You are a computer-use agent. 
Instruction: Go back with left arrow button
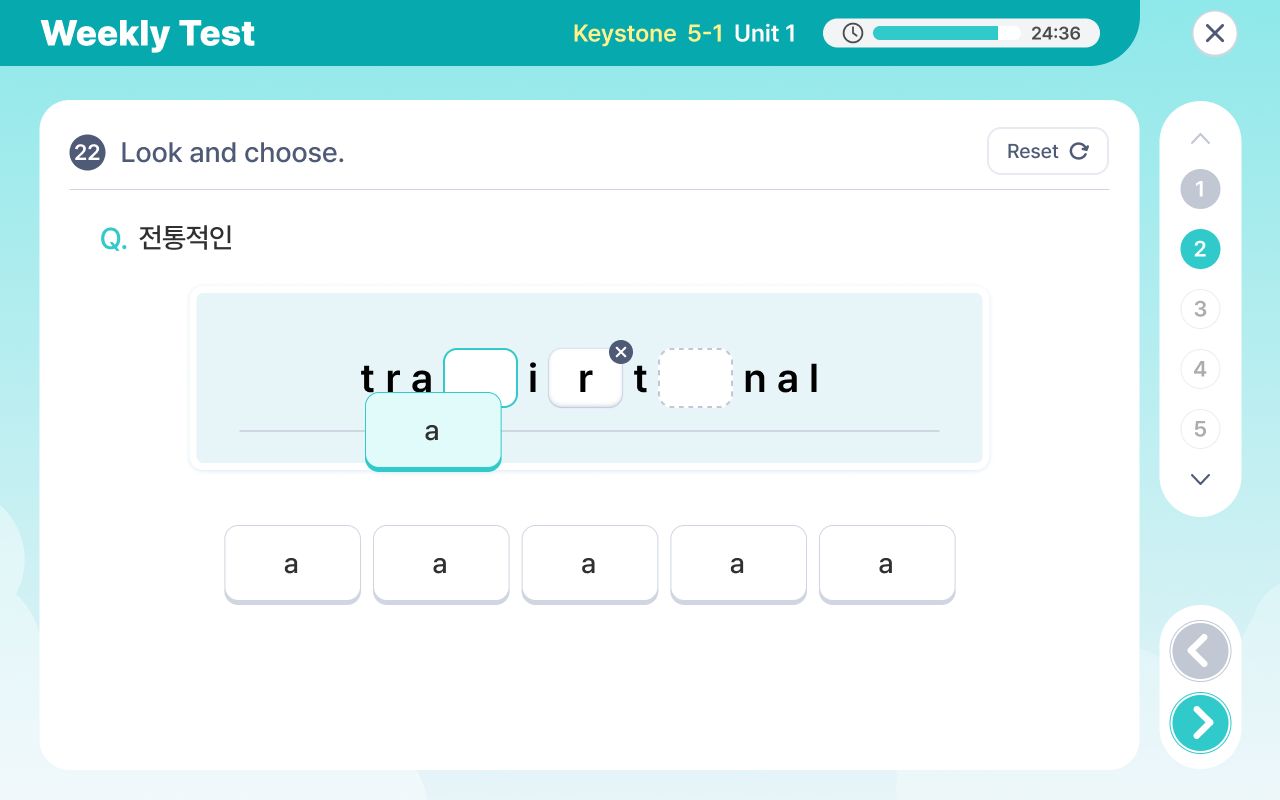(1200, 652)
